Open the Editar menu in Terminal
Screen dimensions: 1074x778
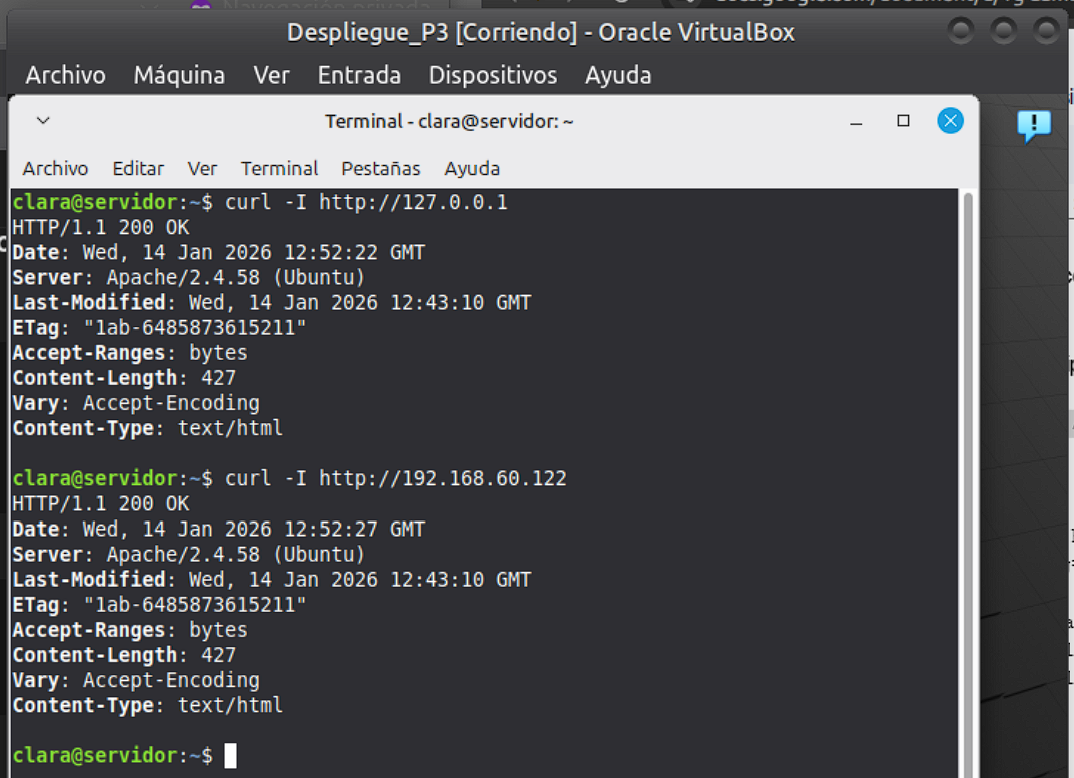tap(138, 168)
